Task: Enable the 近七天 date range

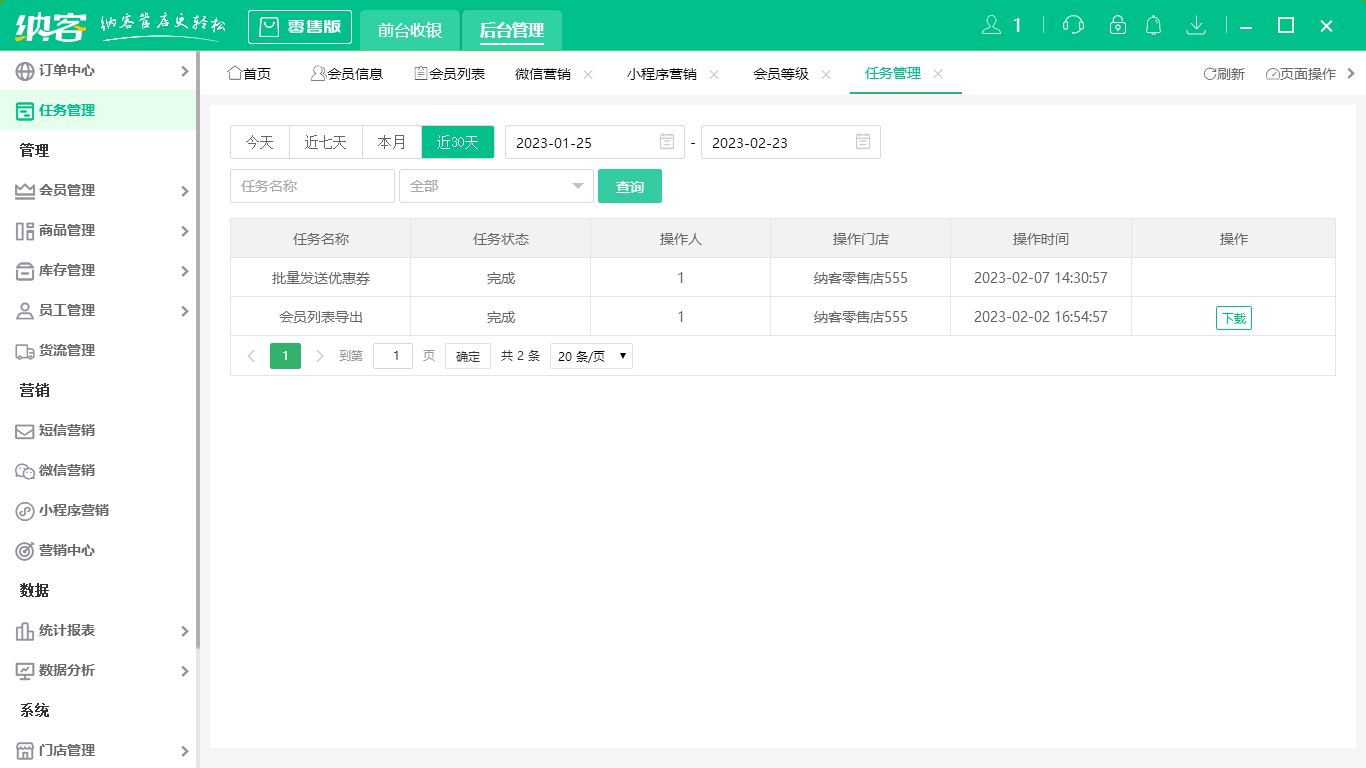Action: coord(325,142)
